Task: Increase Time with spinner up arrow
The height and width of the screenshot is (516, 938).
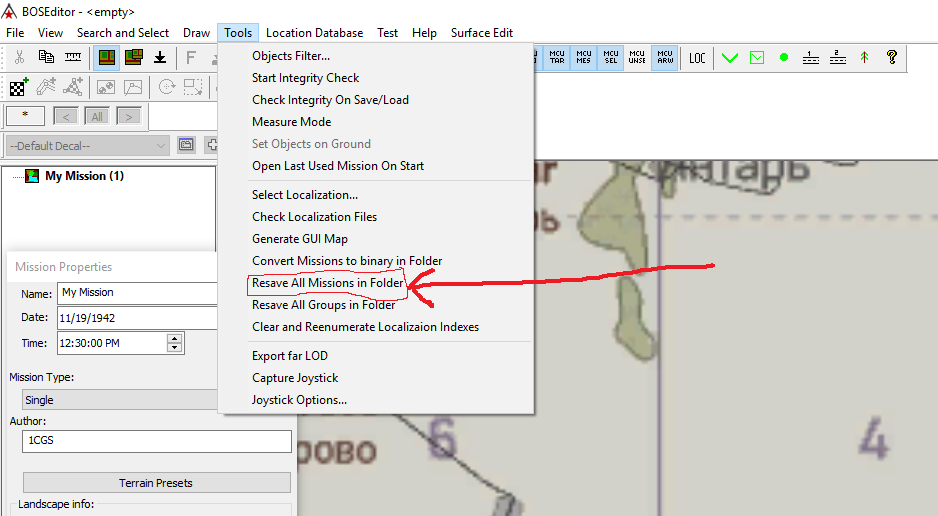Action: point(175,338)
